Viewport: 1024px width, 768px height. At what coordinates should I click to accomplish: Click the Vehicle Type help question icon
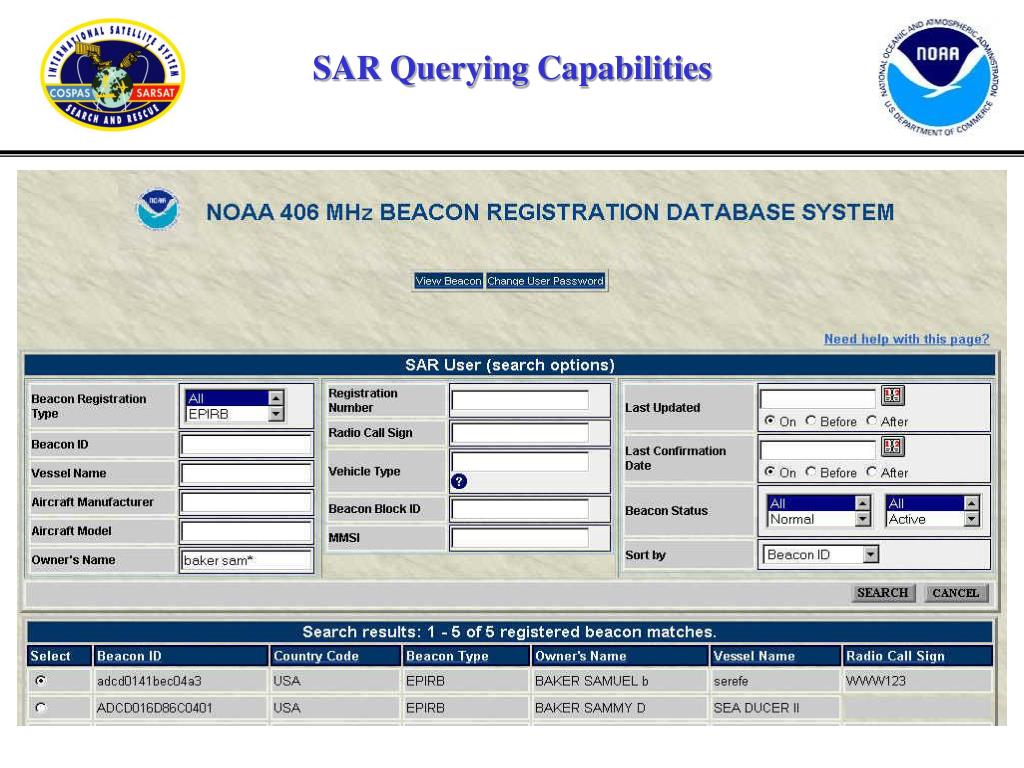[x=459, y=481]
